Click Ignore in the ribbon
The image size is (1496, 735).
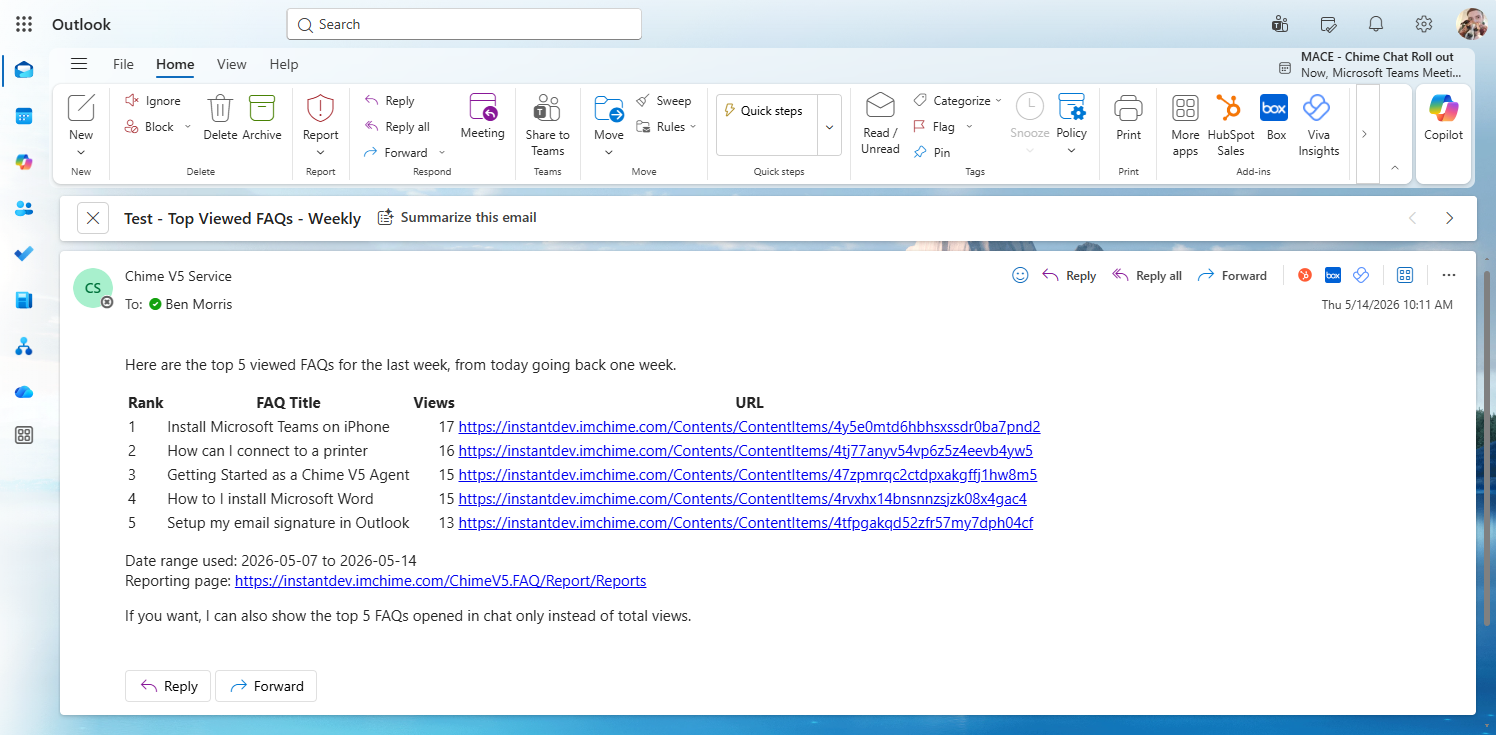click(153, 101)
